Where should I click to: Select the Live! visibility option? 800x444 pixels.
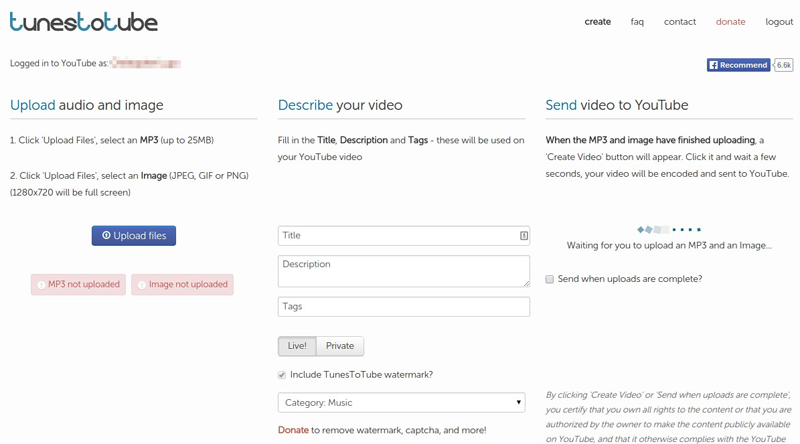(x=297, y=346)
